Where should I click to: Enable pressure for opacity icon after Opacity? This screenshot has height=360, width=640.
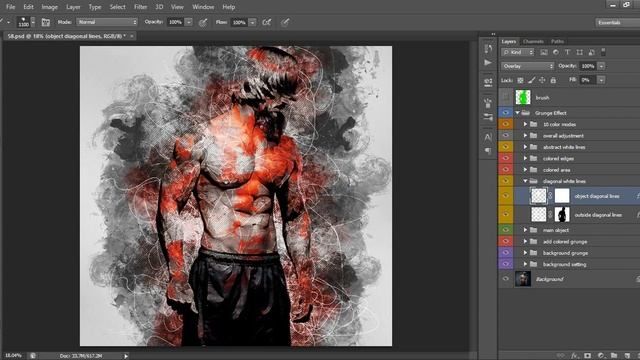[203, 22]
